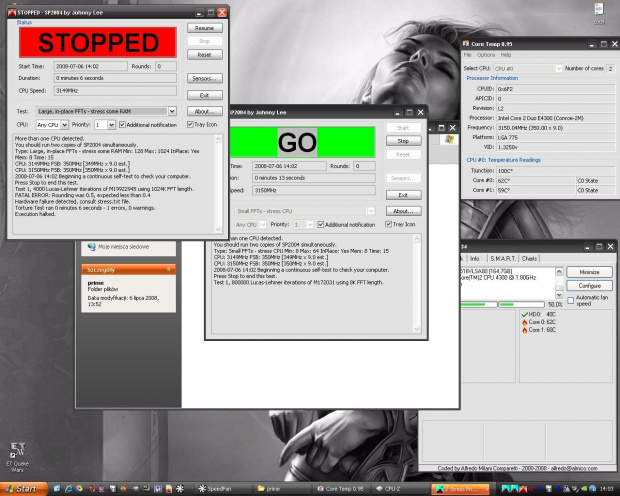The width and height of the screenshot is (620, 496).
Task: Open the desktop file icon at top right
Action: (599, 13)
